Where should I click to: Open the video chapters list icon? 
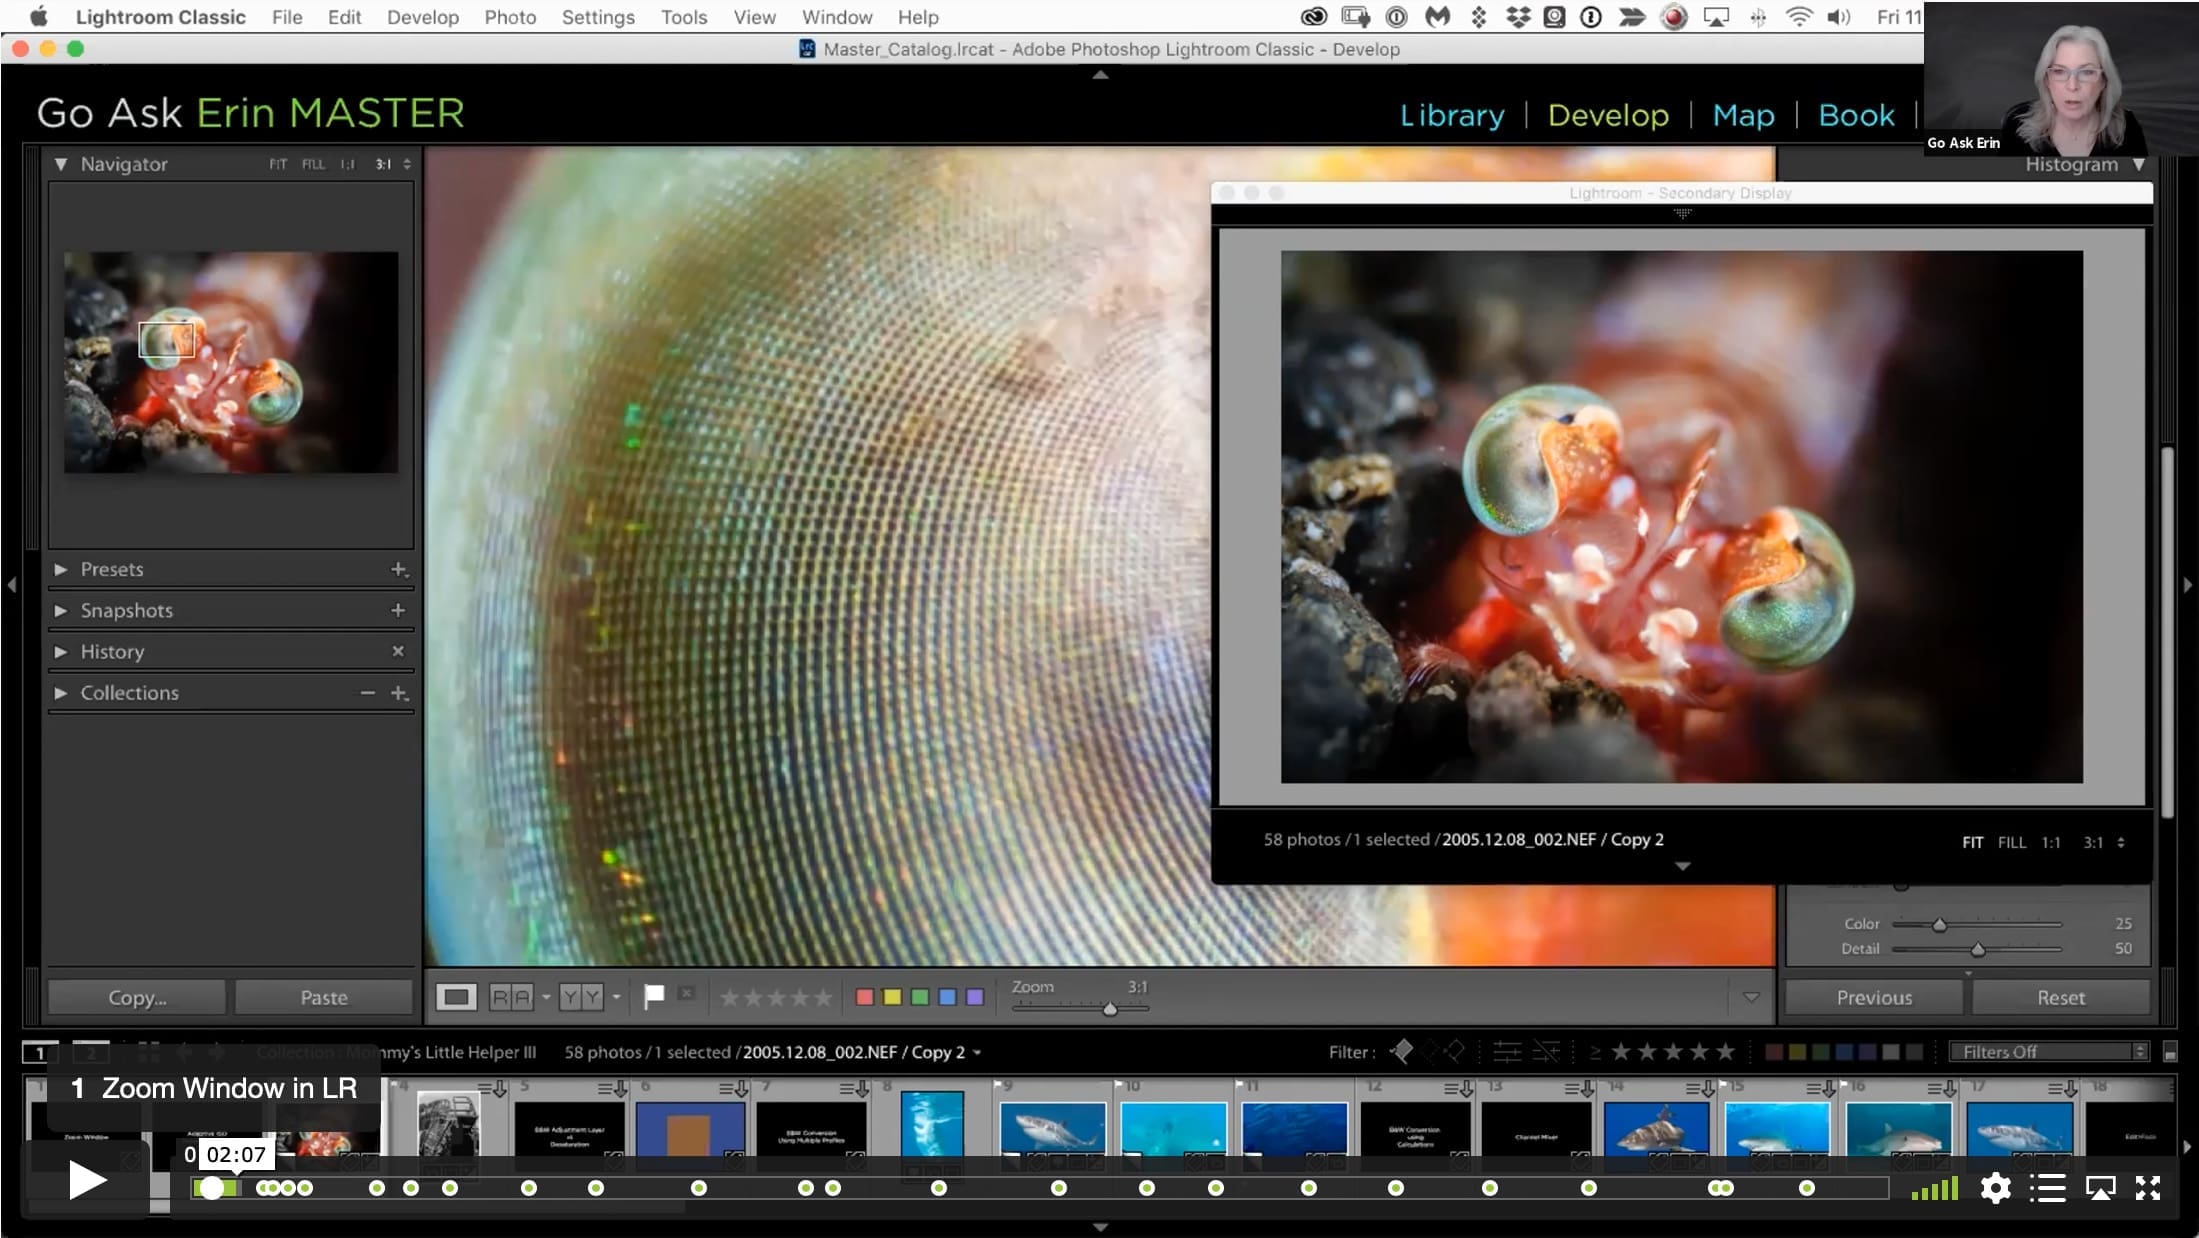coord(2047,1188)
